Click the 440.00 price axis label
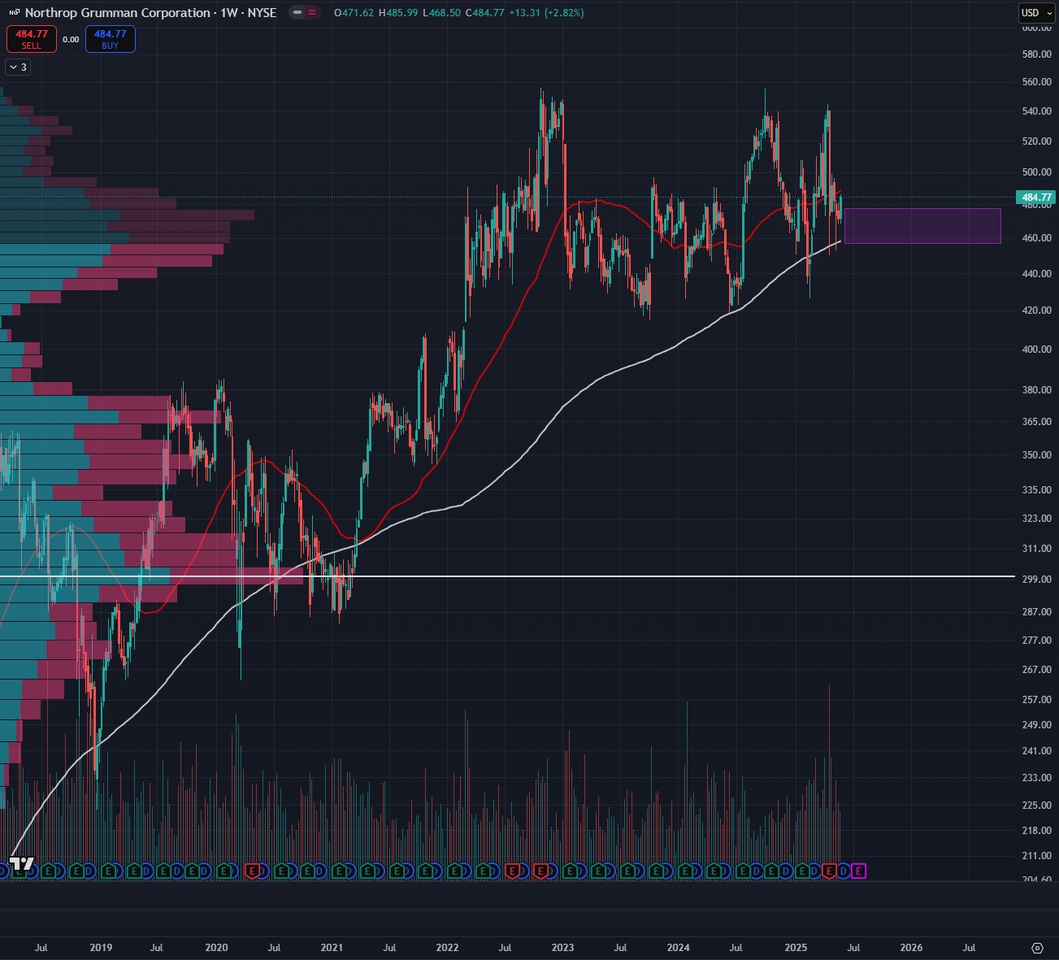1059x960 pixels. 1037,274
